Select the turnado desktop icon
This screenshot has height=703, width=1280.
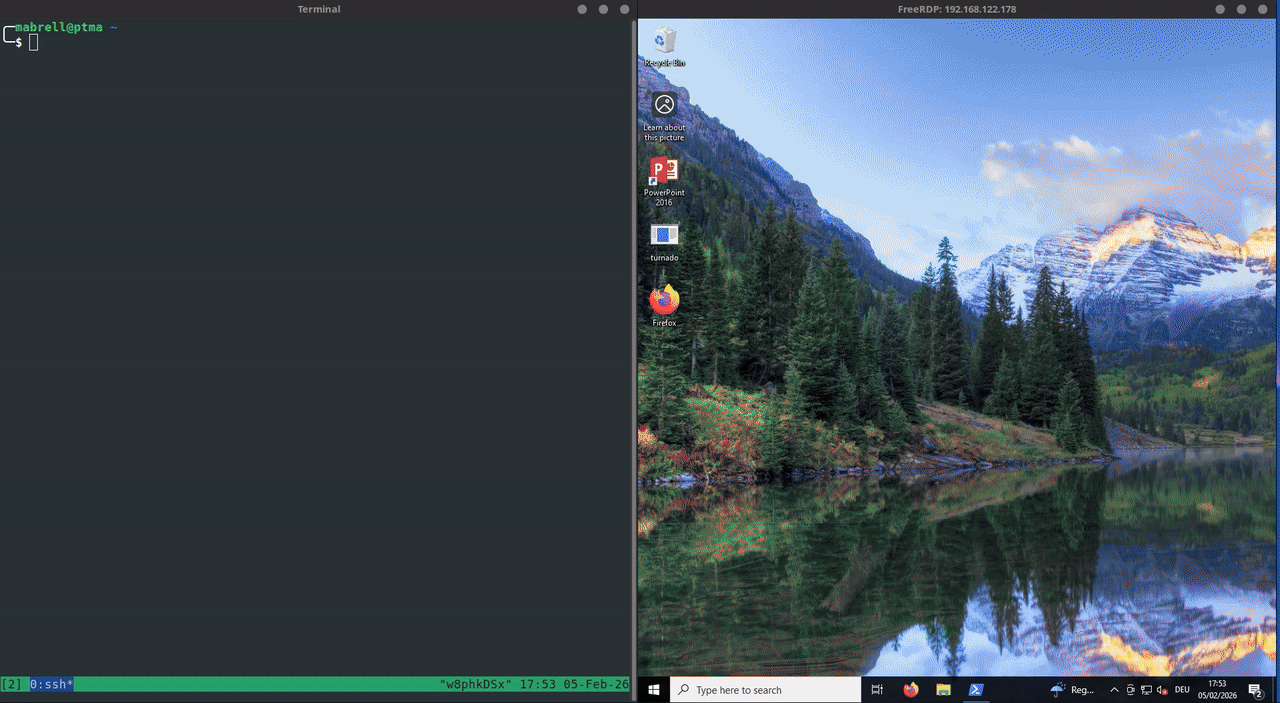(664, 242)
